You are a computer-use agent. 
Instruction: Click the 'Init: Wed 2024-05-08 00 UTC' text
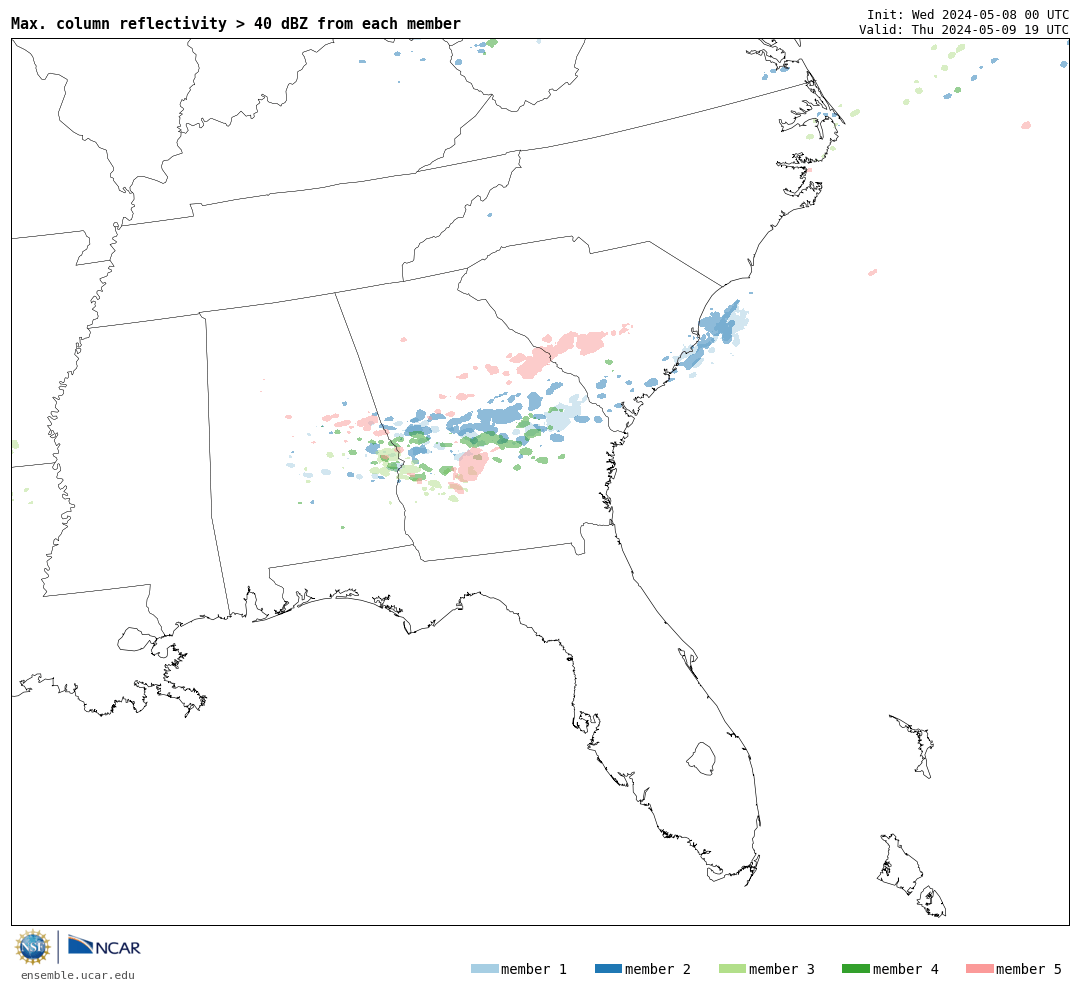[x=968, y=14]
